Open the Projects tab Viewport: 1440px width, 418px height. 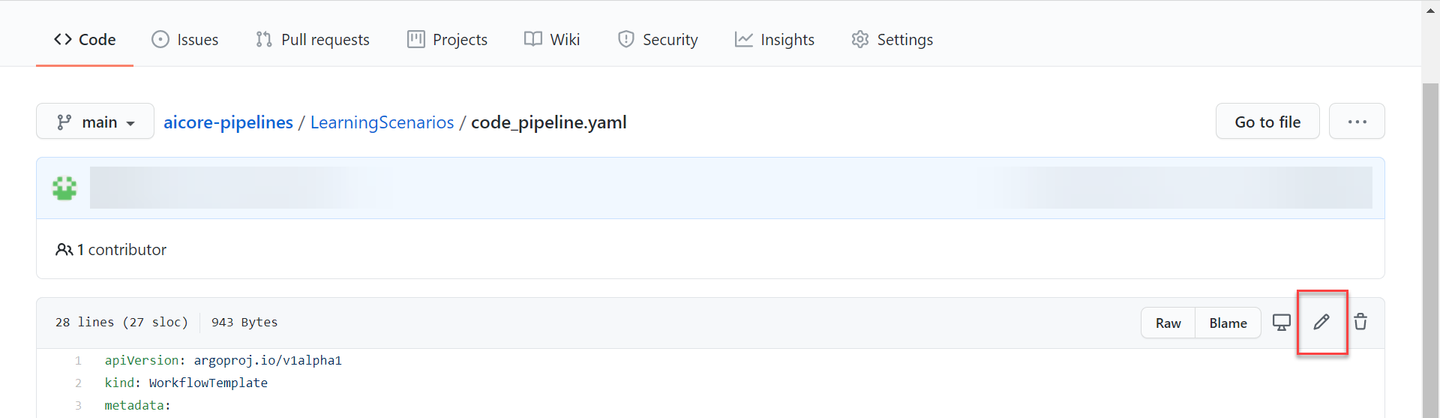click(447, 40)
